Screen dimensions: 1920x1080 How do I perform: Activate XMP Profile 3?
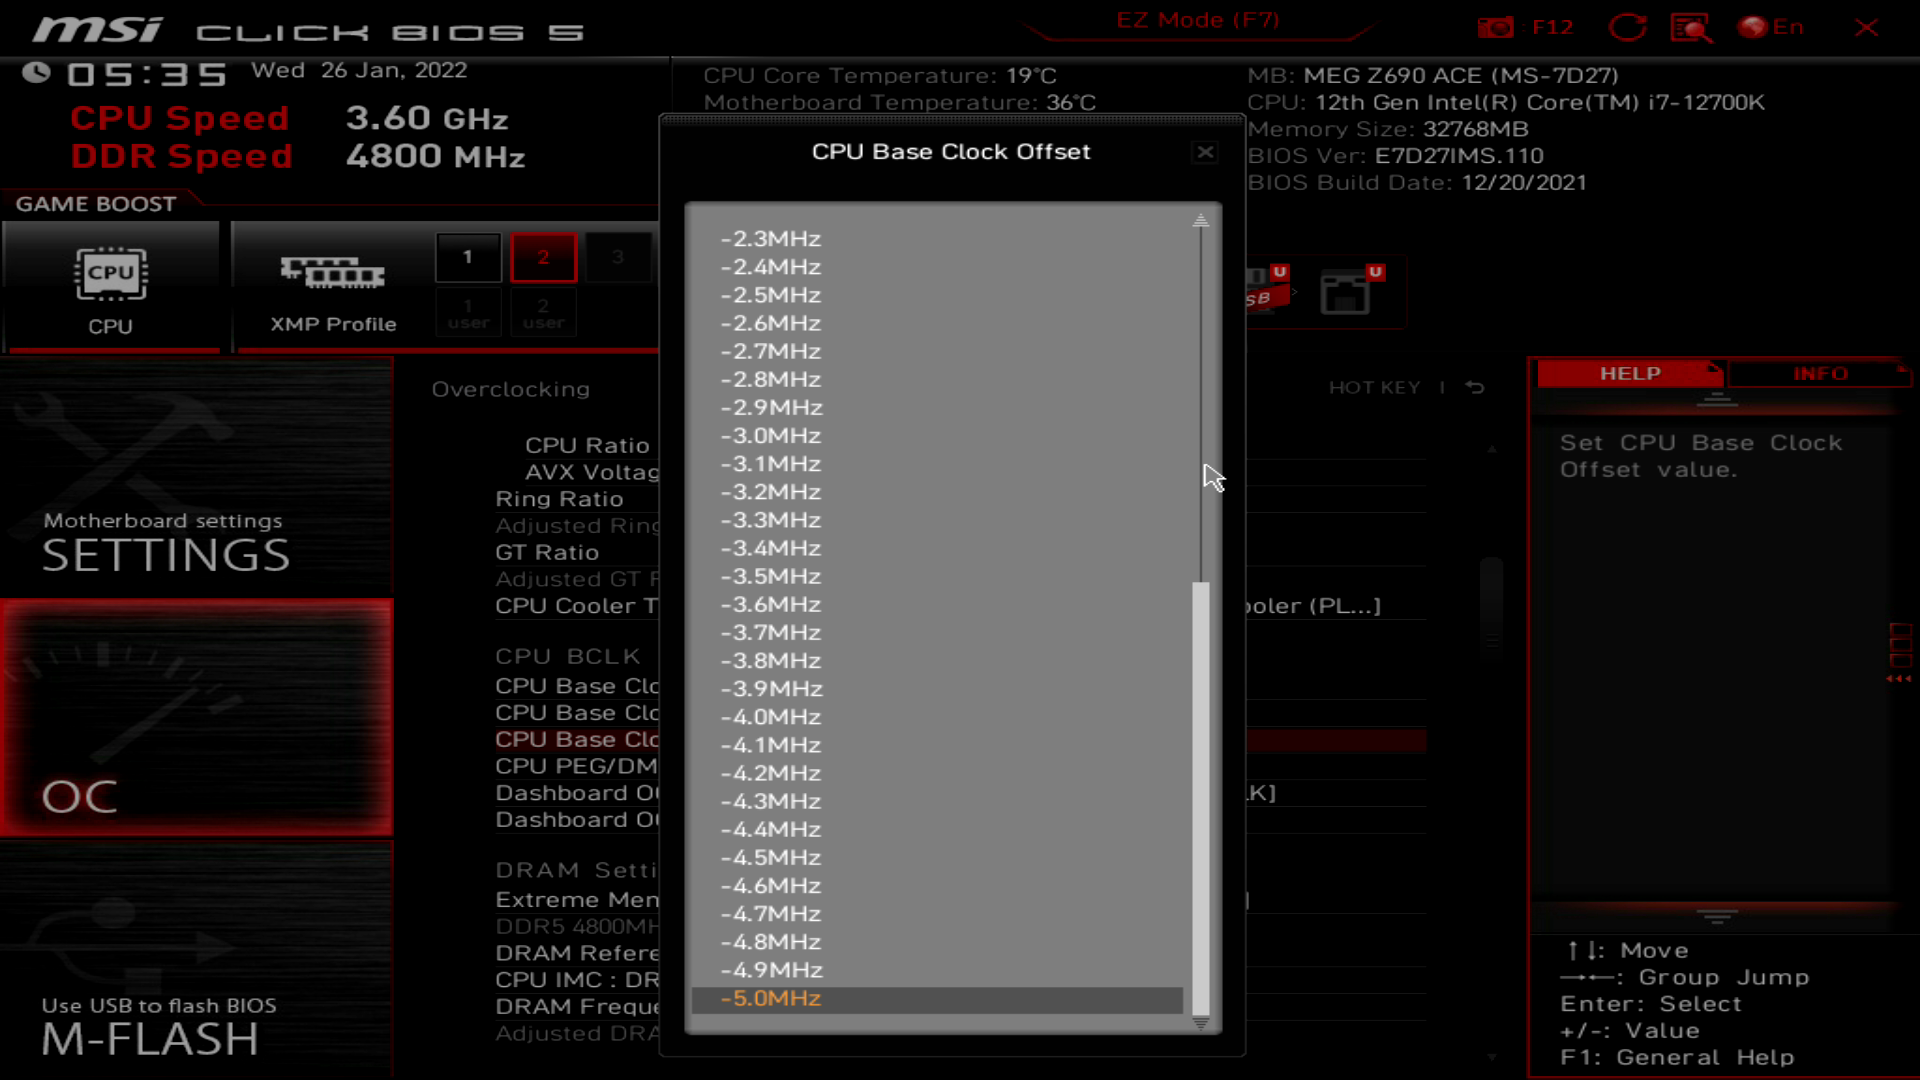(x=618, y=257)
